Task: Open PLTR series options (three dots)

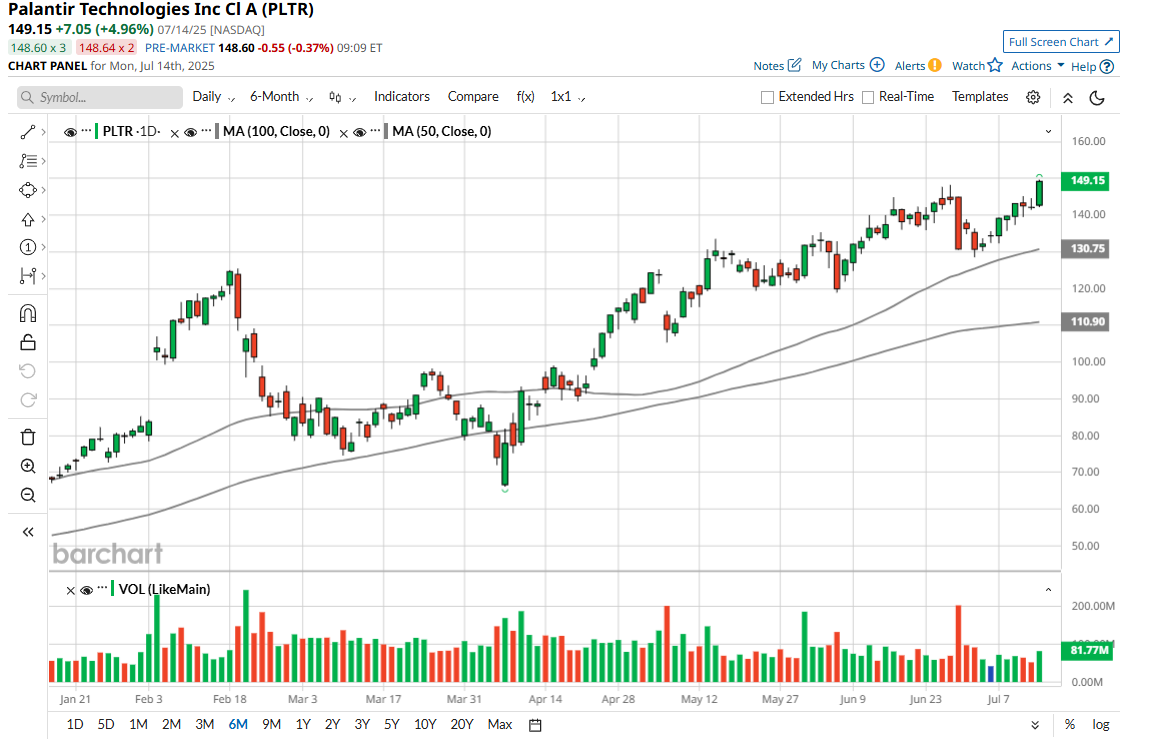Action: [86, 131]
